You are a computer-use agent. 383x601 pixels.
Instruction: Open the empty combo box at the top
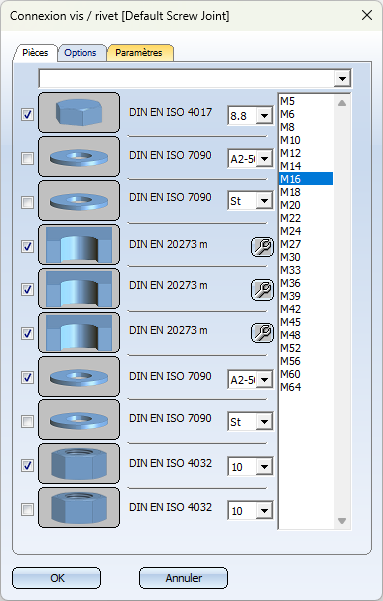click(342, 79)
